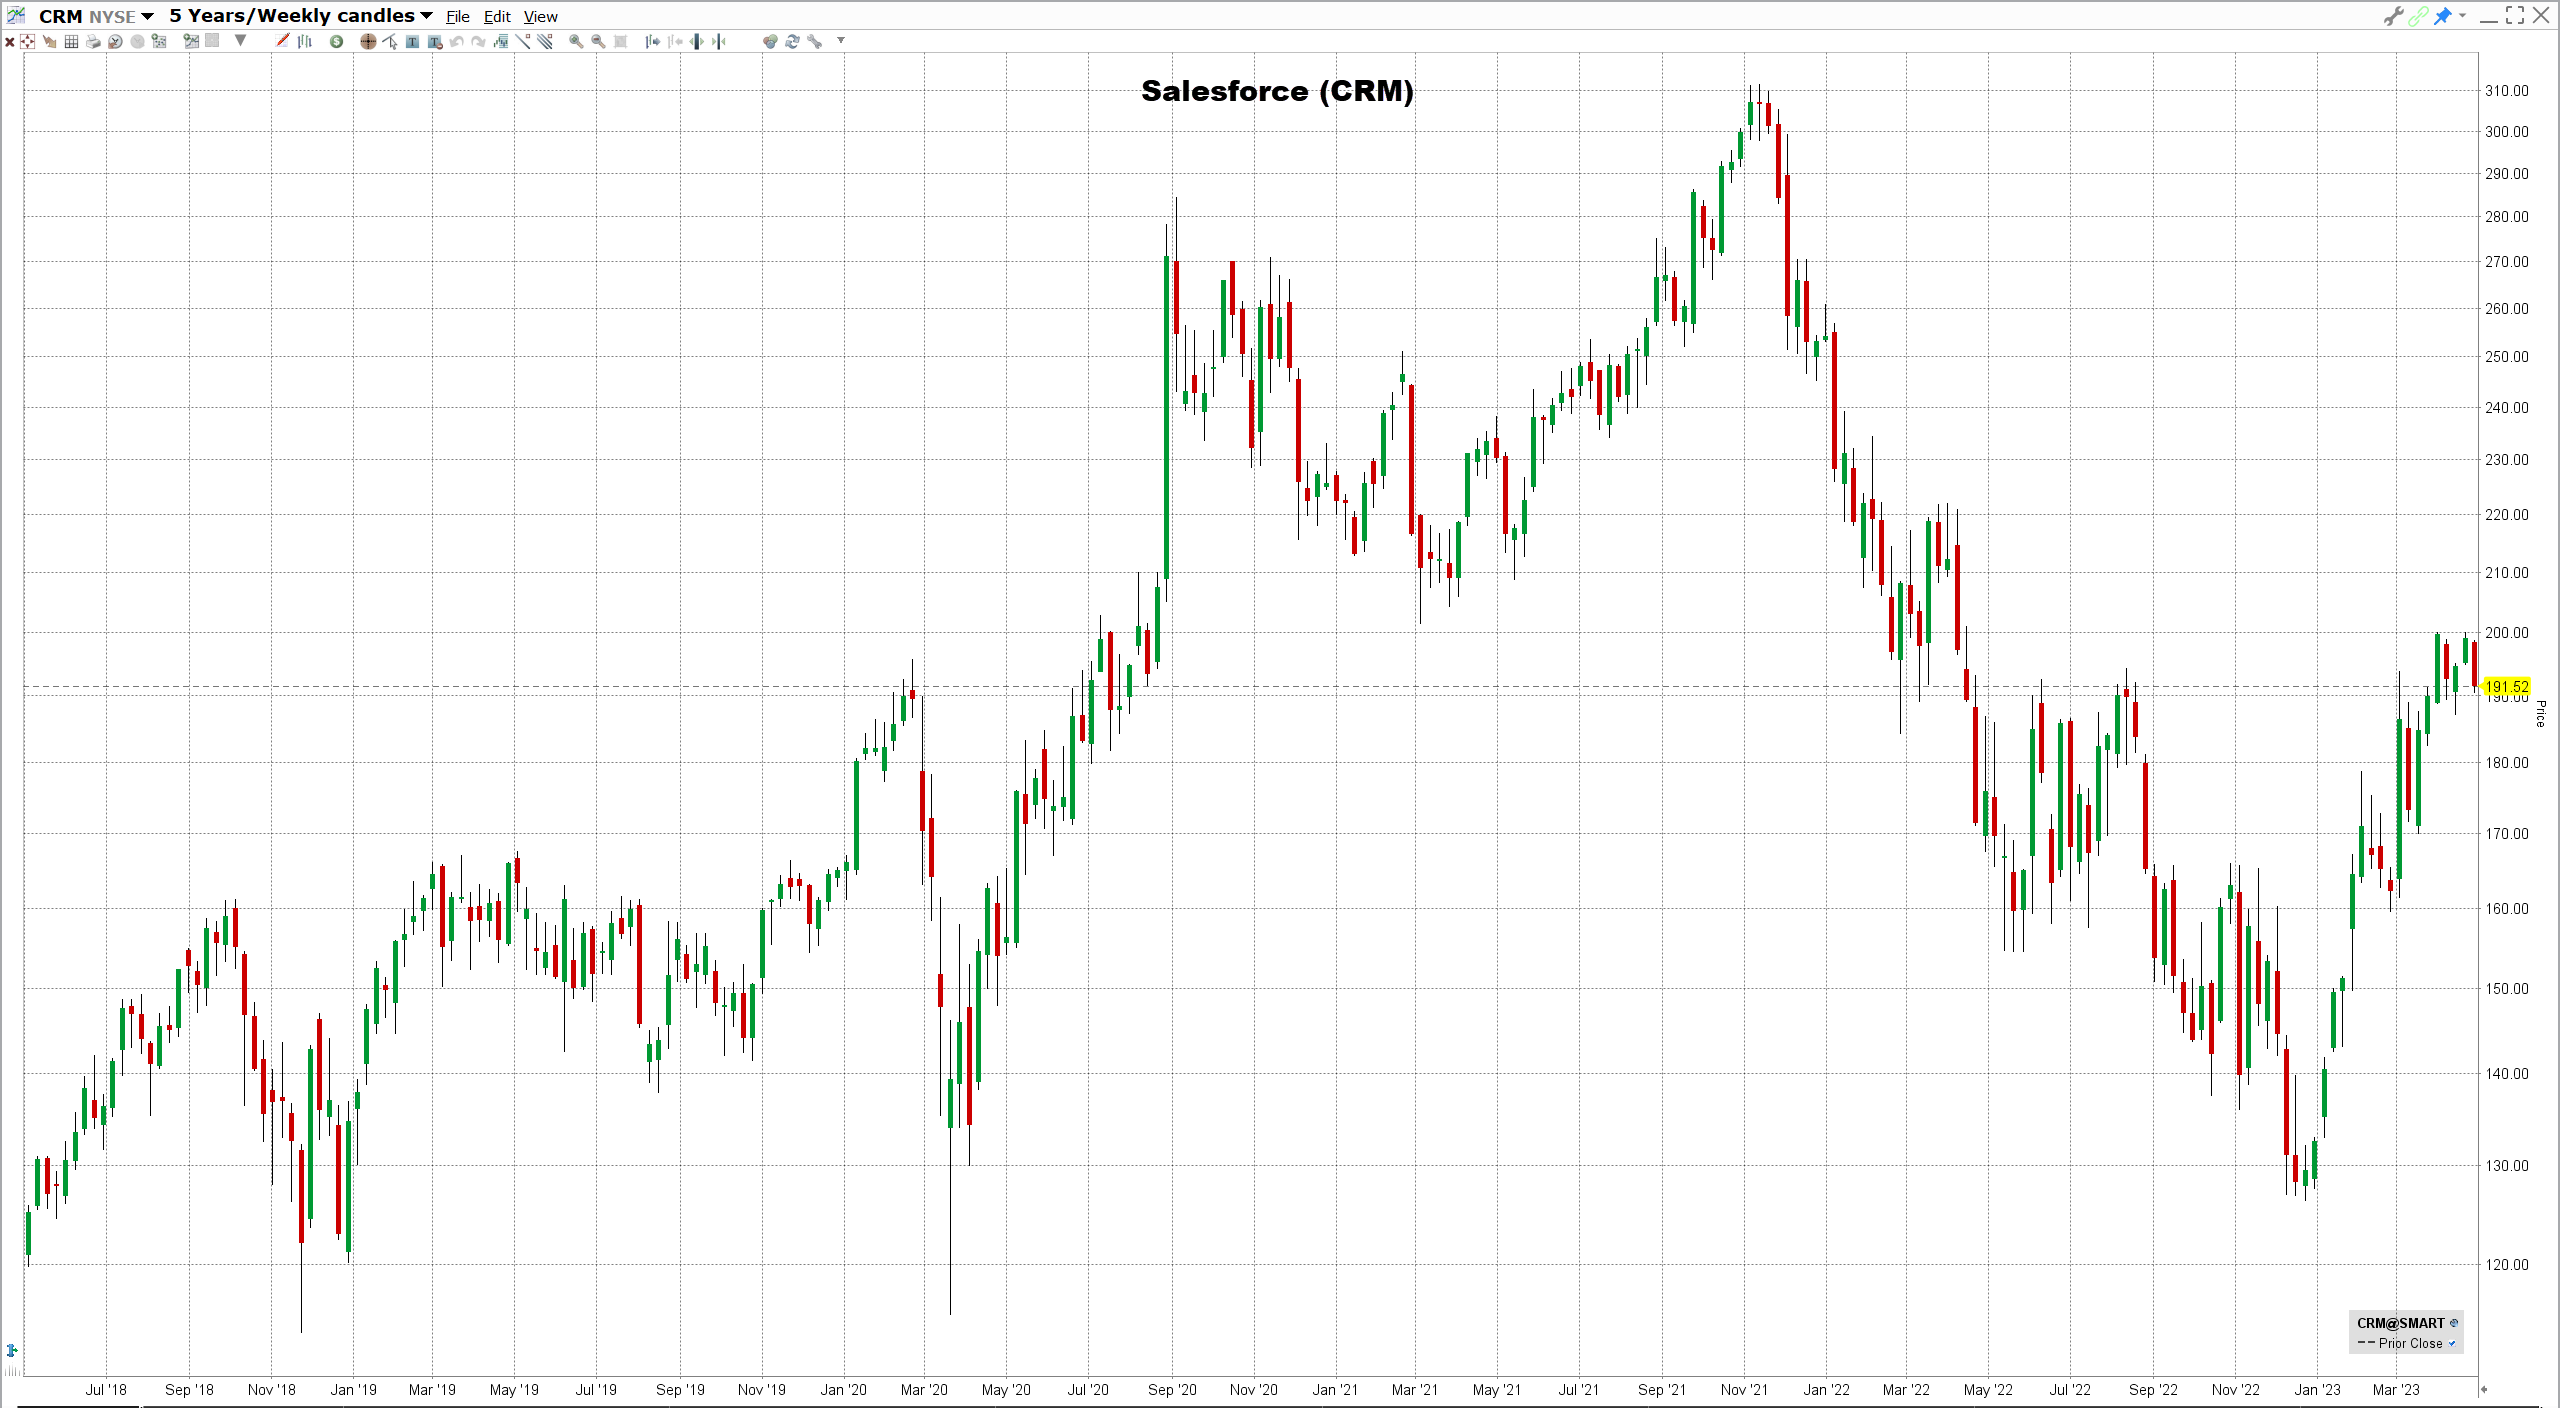Click the Salesforce (CRM) chart title
Image resolution: width=2560 pixels, height=1408 pixels.
coord(1277,91)
